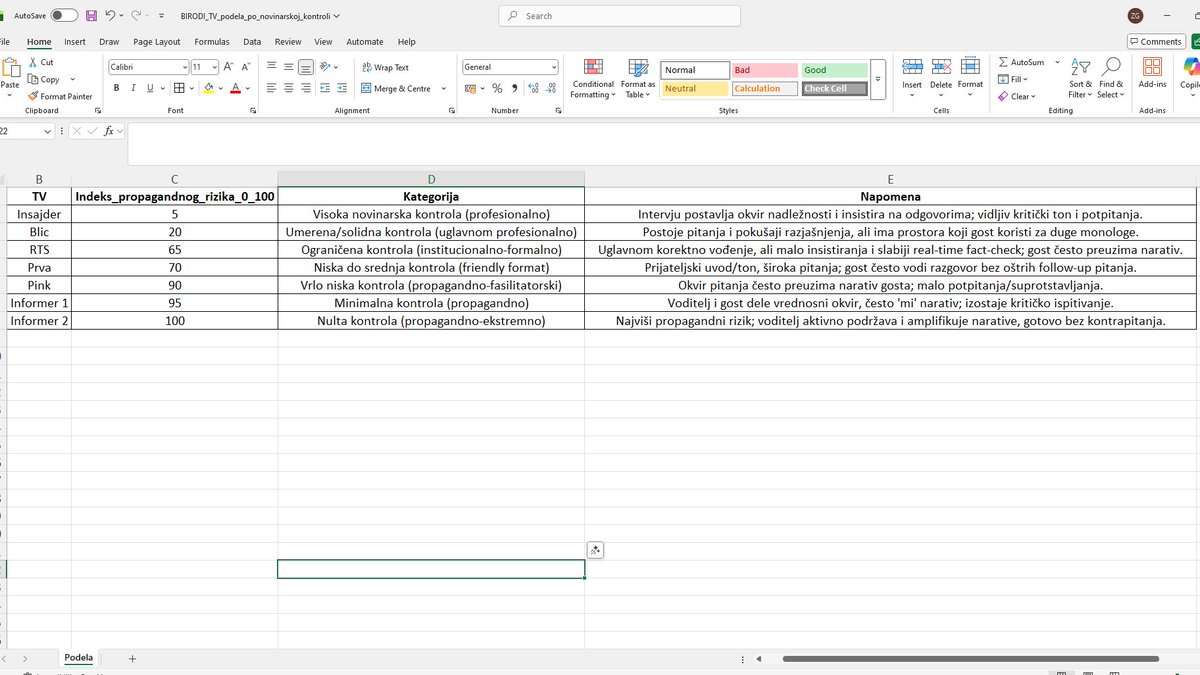
Task: Expand Merge & Centre dropdown arrow
Action: coord(443,88)
